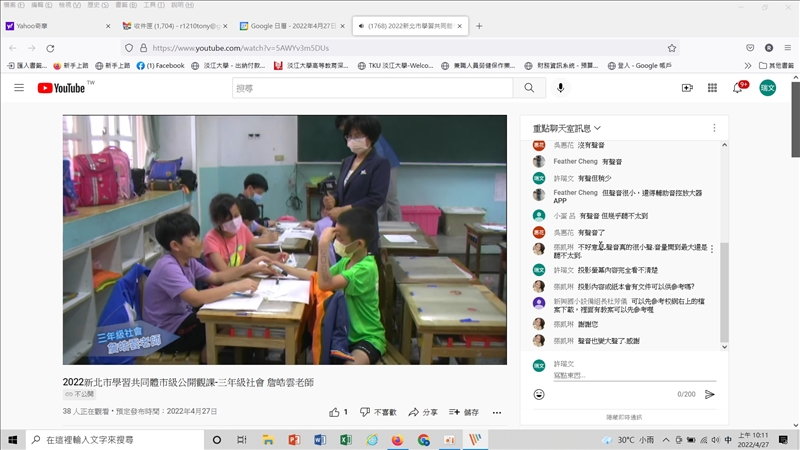Show more bookmarks via toolbar overflow chevron

point(775,65)
